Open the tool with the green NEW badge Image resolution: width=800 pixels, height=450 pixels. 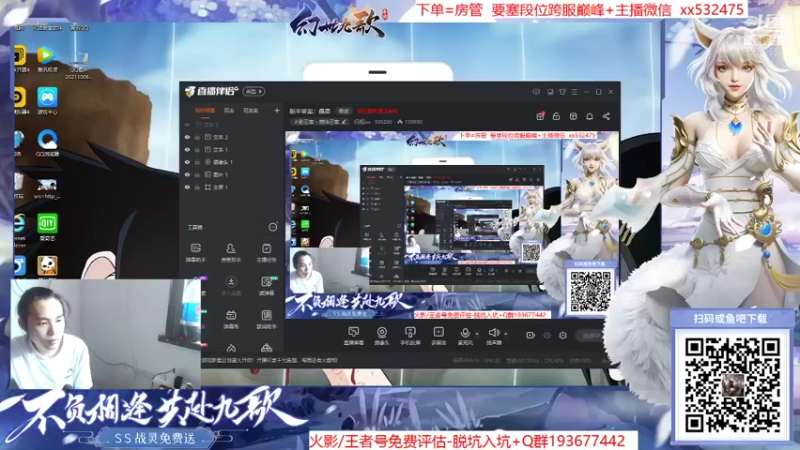(266, 286)
